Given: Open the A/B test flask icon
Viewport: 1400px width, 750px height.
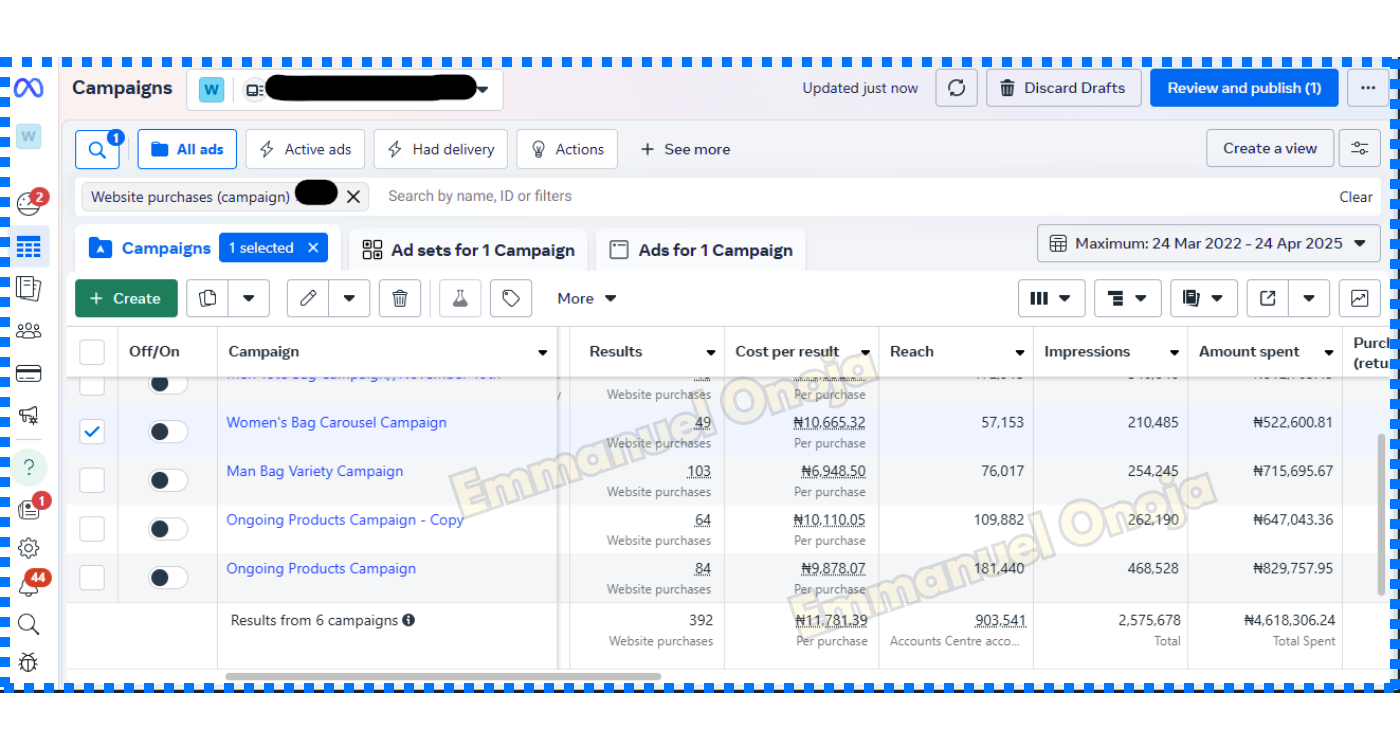Looking at the screenshot, I should click(x=460, y=298).
